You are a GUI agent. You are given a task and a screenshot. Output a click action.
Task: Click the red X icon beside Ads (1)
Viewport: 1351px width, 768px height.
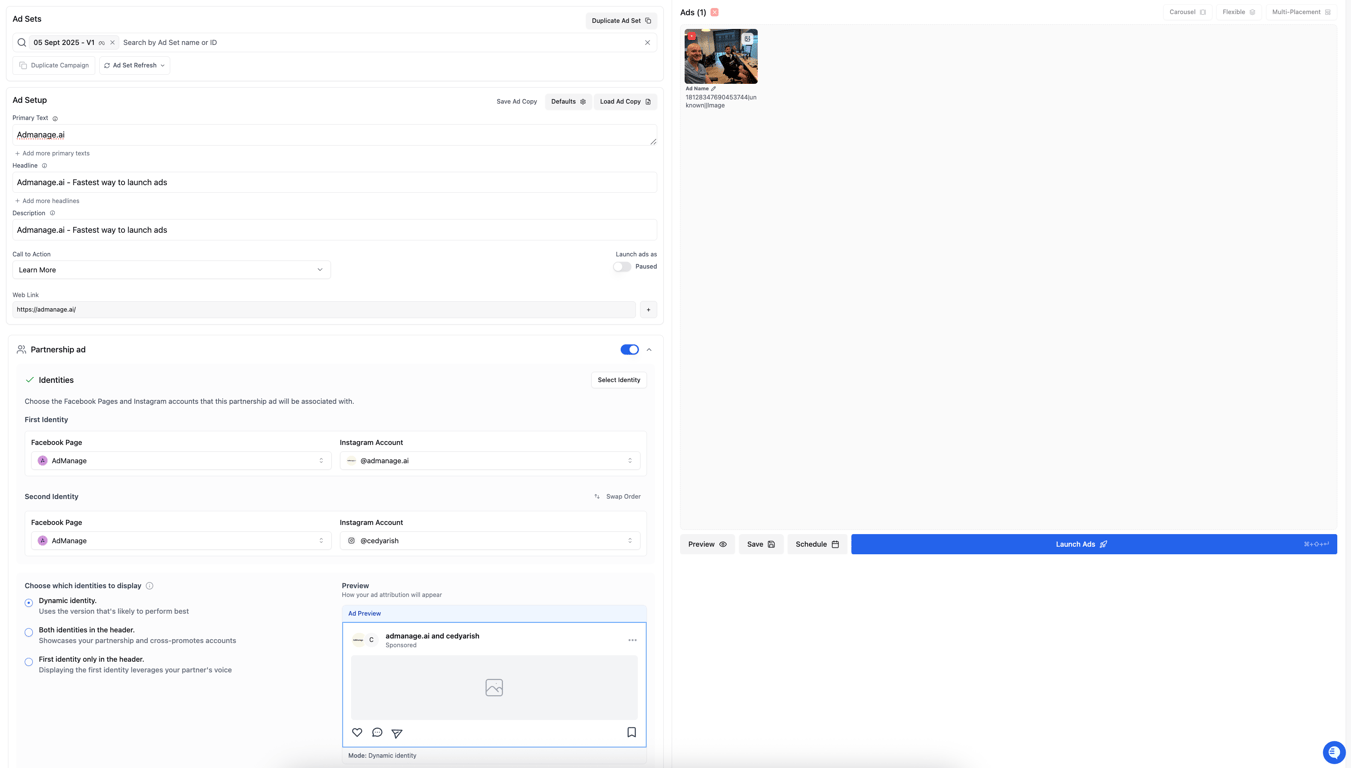(x=714, y=12)
